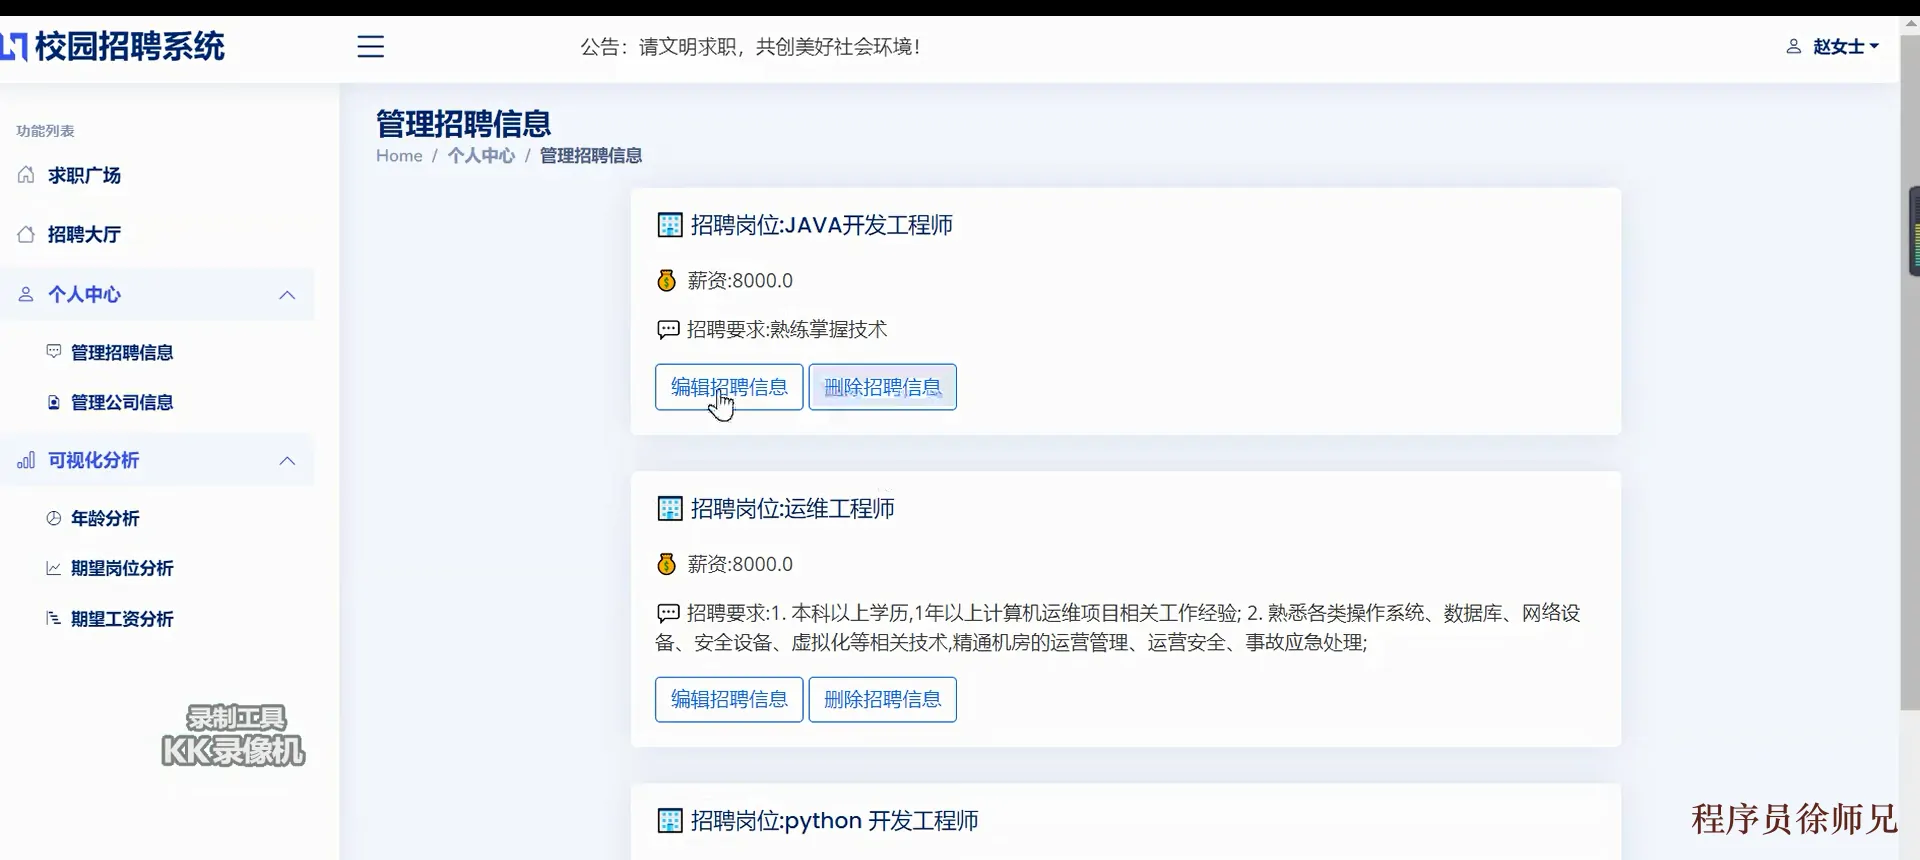Click the 校园招聘系统 logo

point(113,46)
